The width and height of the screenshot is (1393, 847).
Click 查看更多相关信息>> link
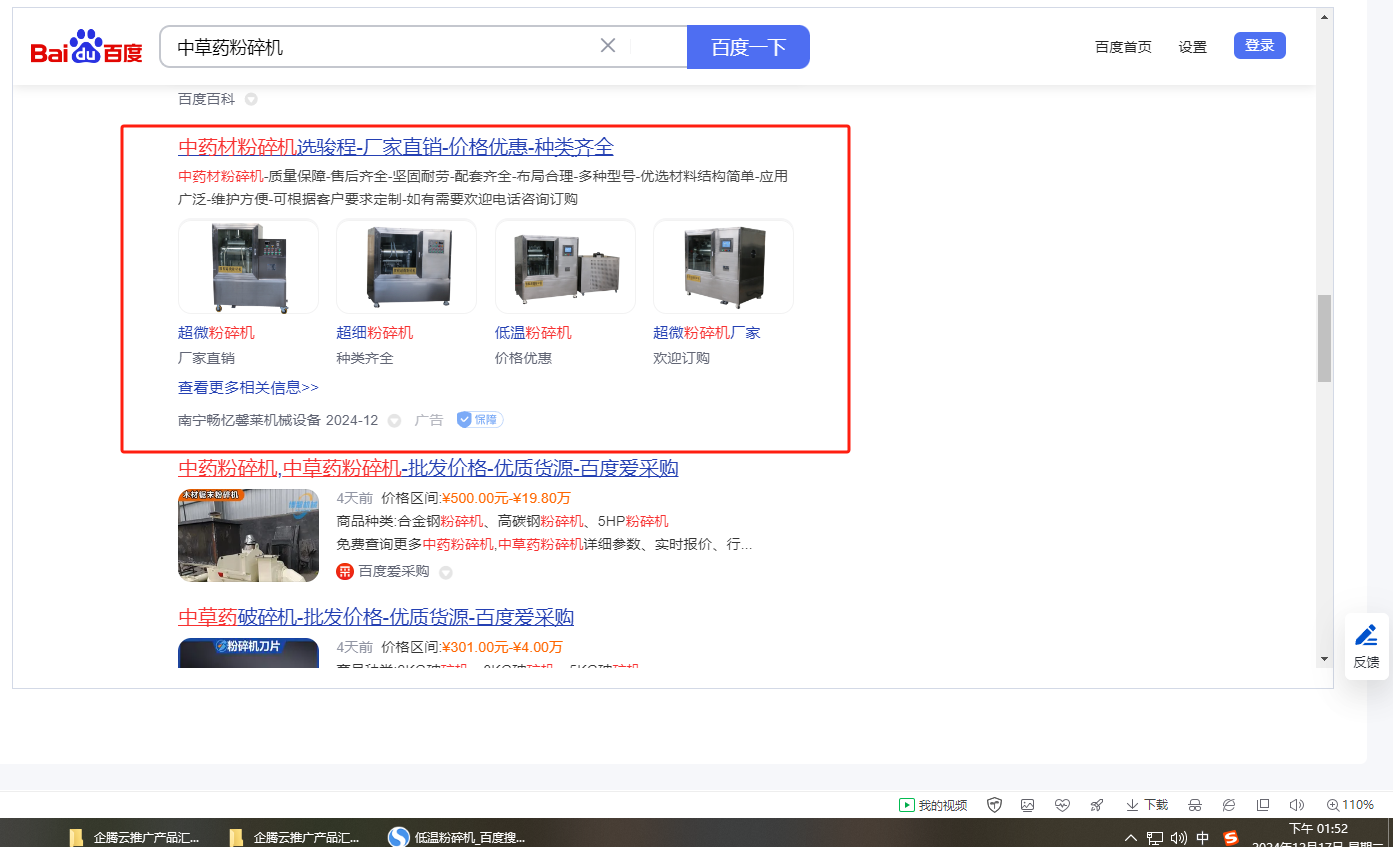(x=248, y=387)
